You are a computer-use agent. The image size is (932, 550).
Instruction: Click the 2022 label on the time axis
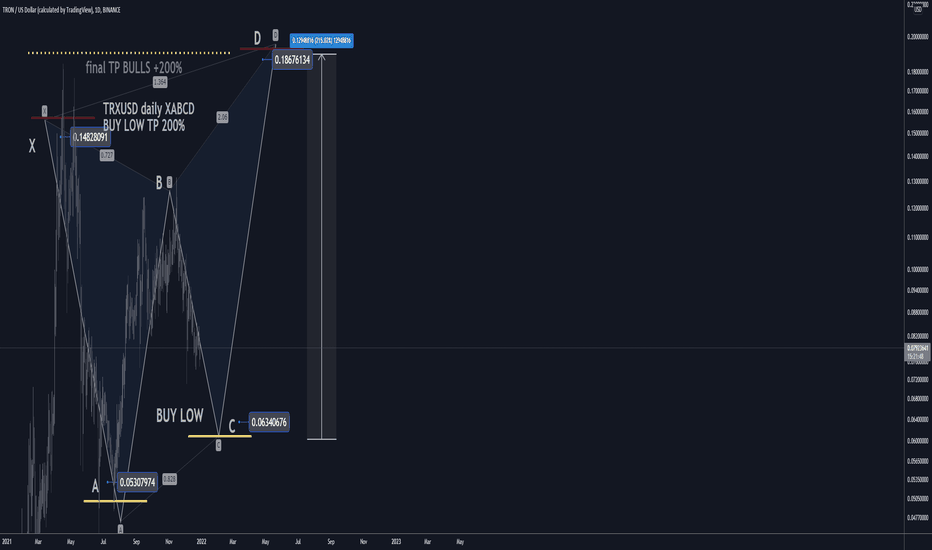(x=201, y=542)
